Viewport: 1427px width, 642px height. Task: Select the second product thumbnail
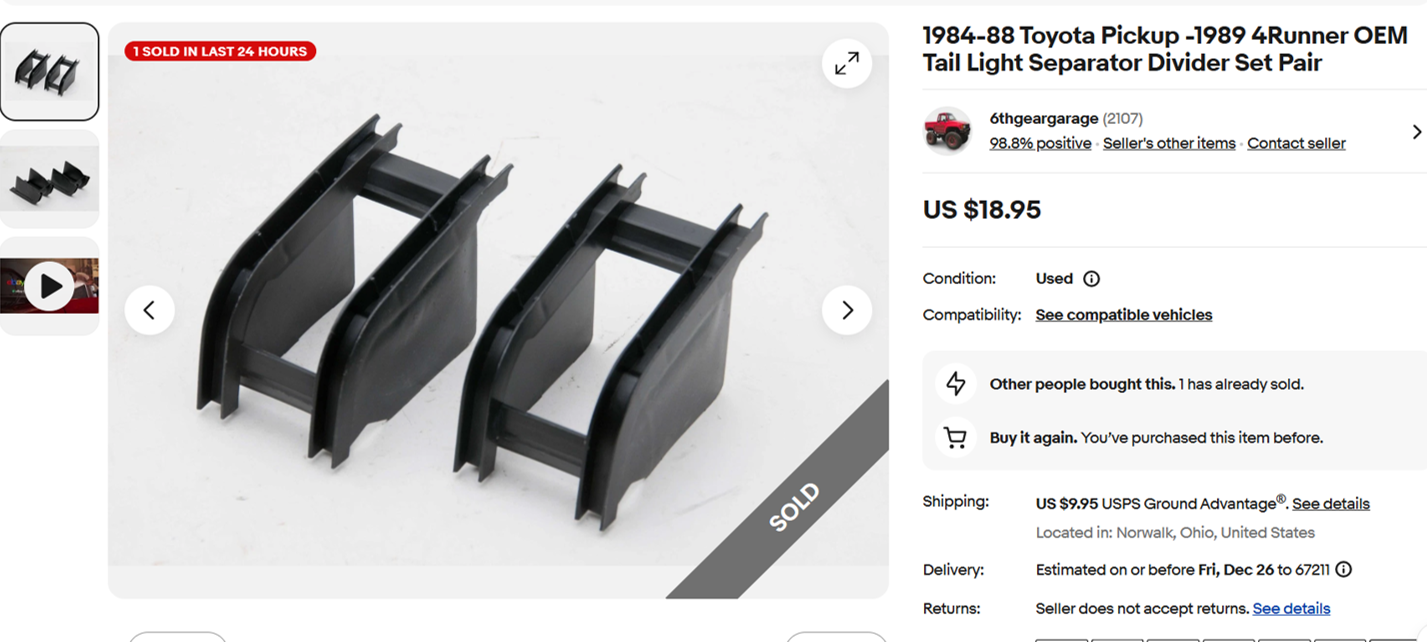click(x=49, y=179)
